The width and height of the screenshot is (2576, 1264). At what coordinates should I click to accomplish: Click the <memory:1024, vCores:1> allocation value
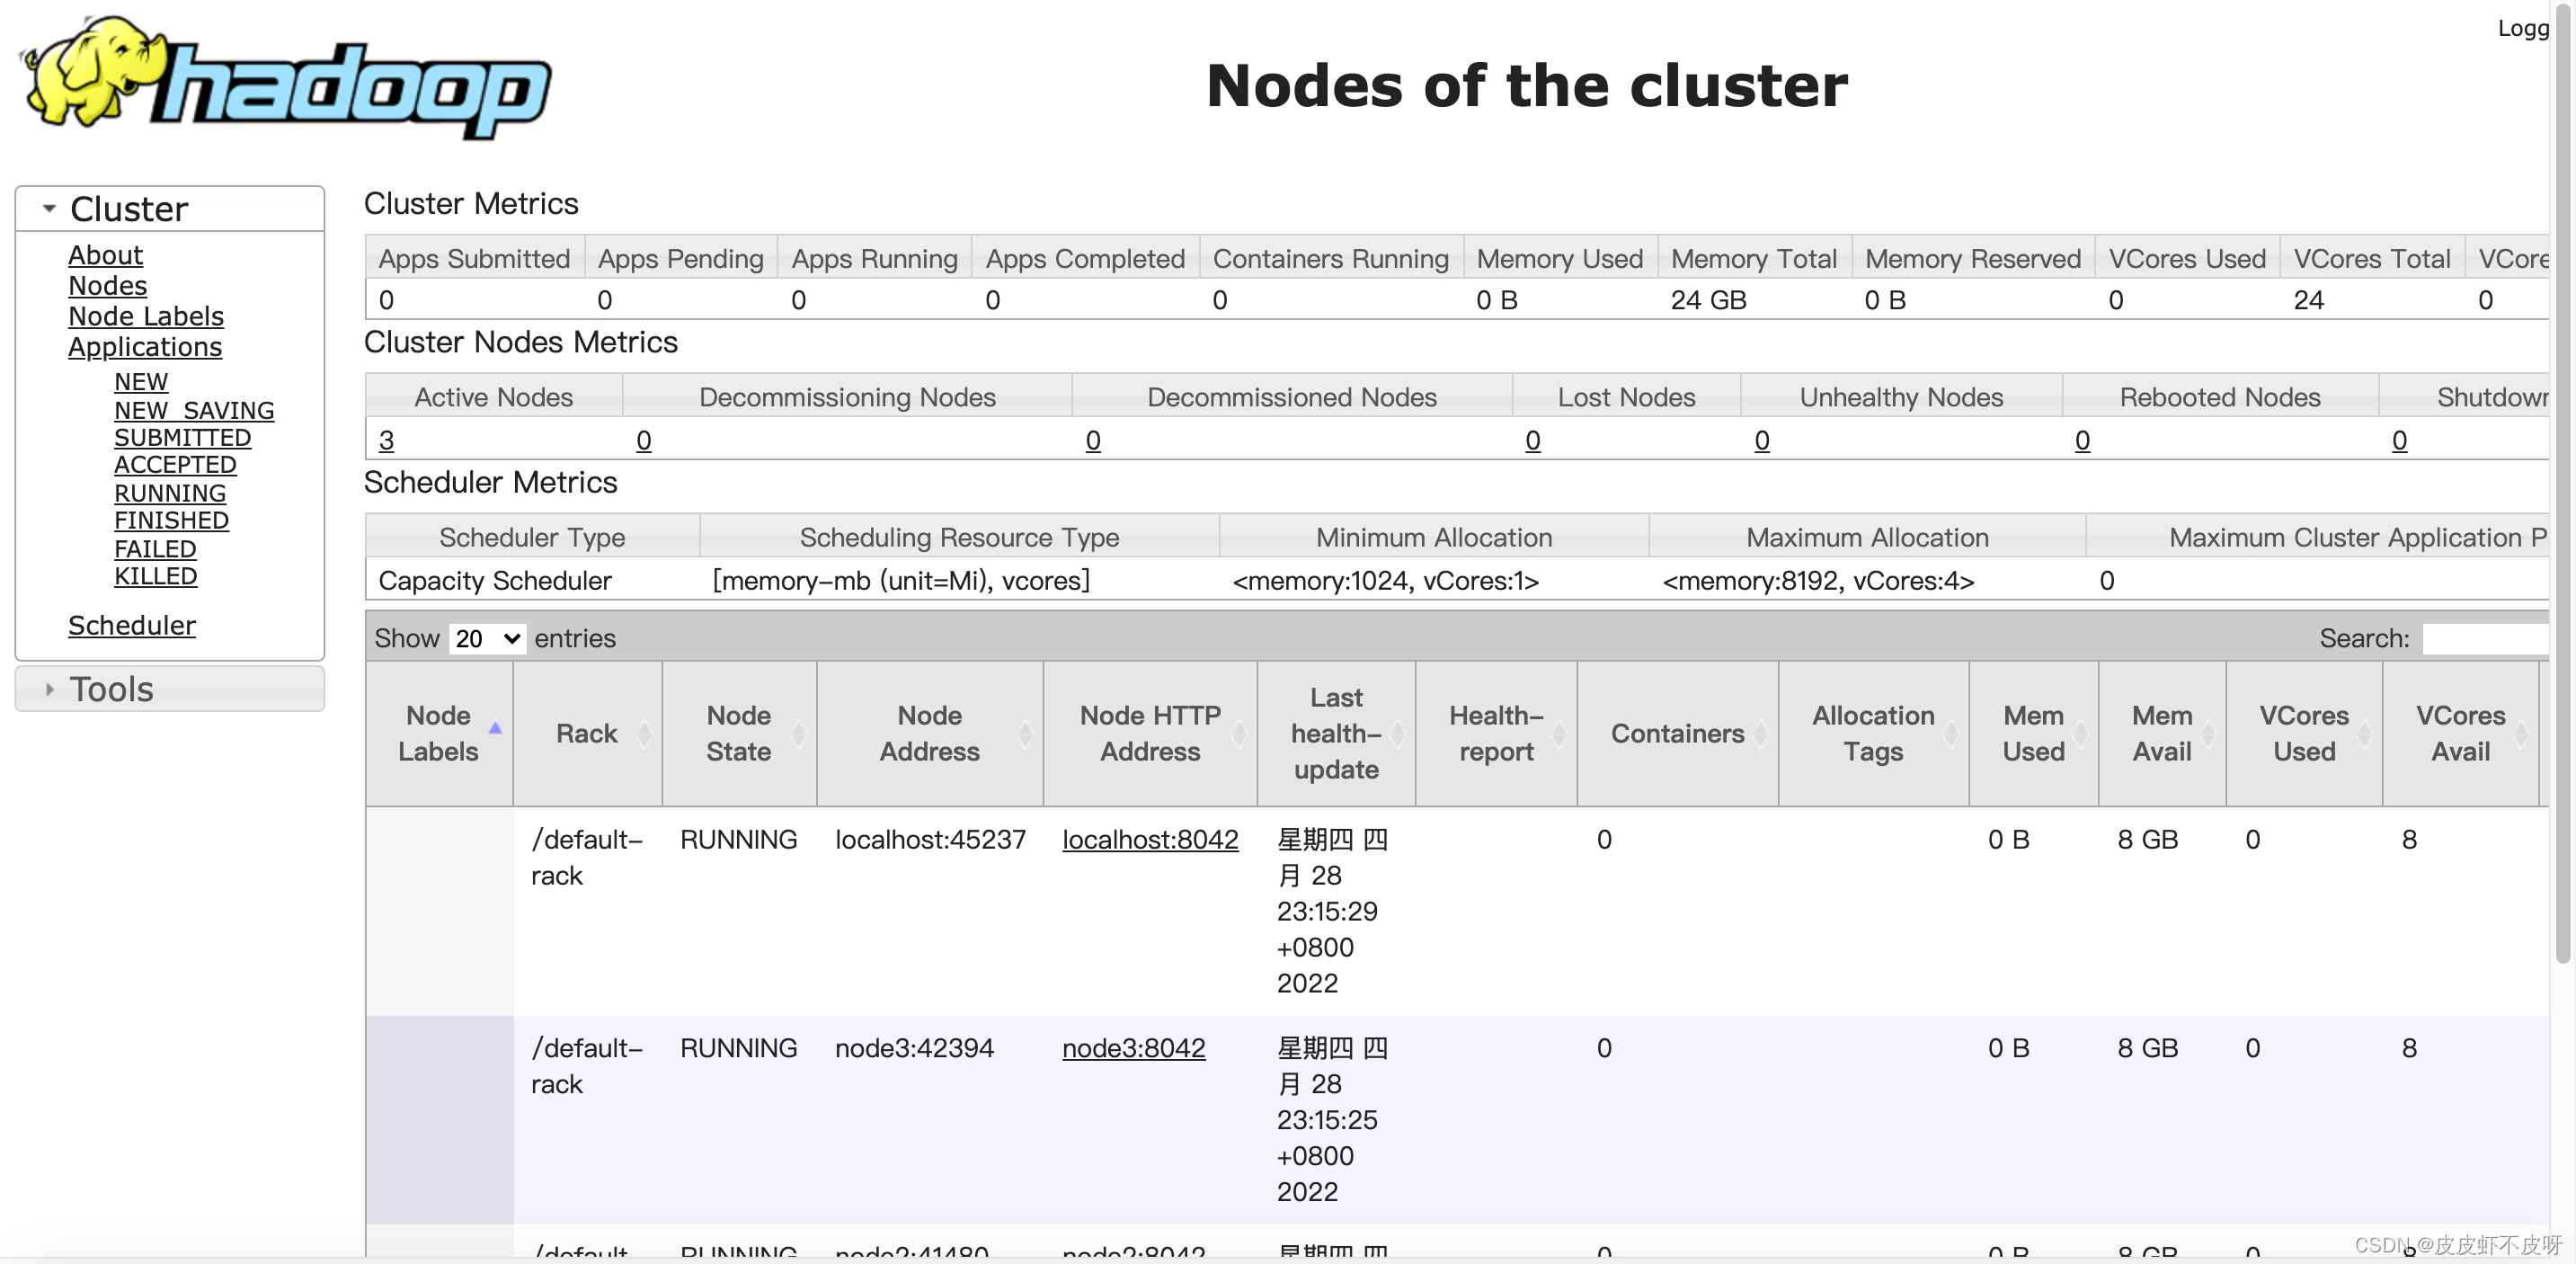point(1386,580)
